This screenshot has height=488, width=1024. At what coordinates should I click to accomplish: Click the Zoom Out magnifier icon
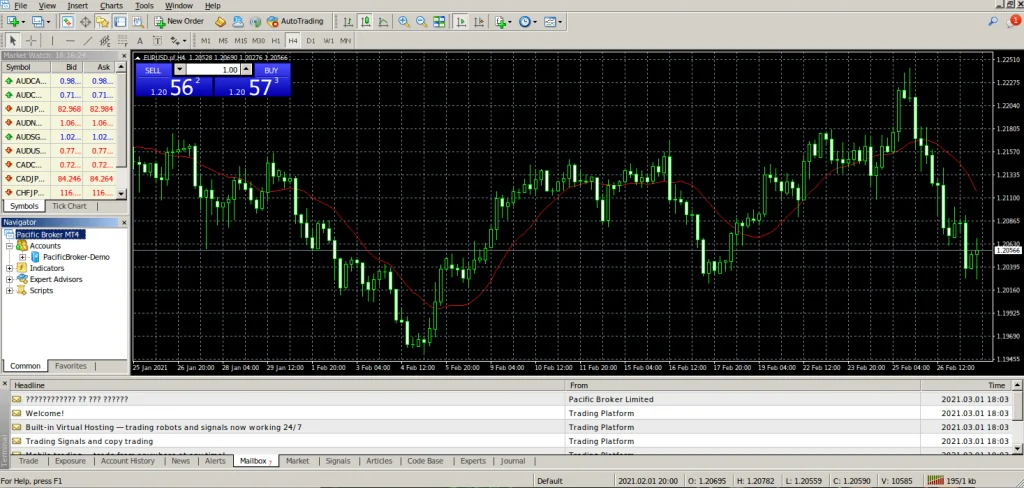pyautogui.click(x=422, y=22)
